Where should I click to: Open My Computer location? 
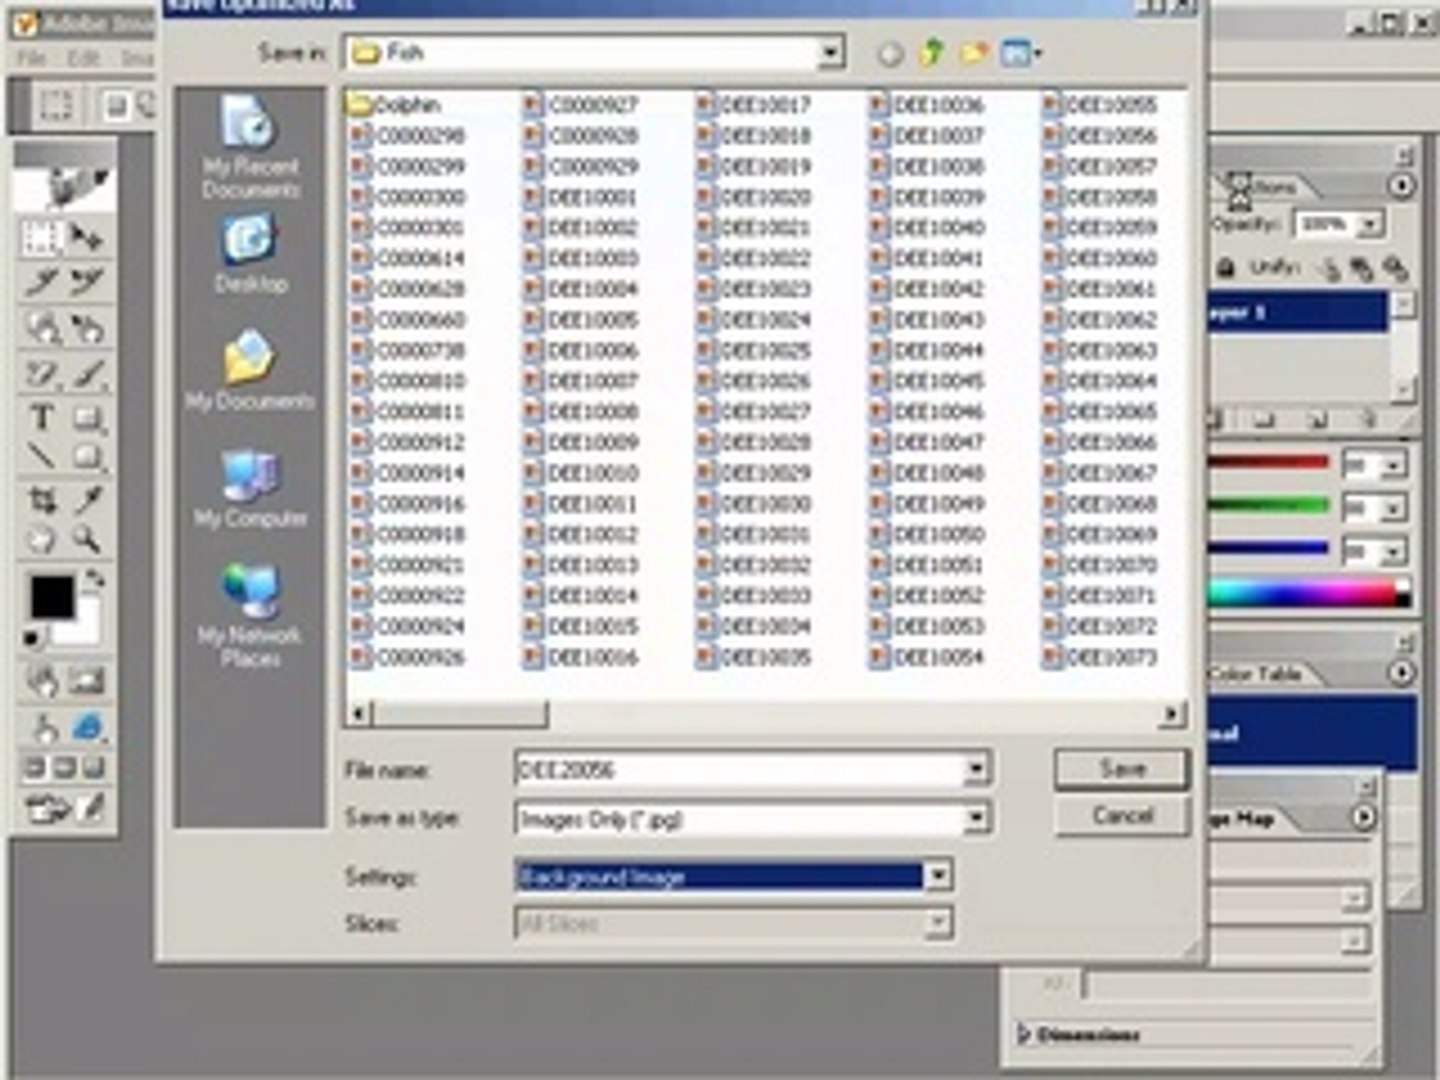click(x=250, y=490)
